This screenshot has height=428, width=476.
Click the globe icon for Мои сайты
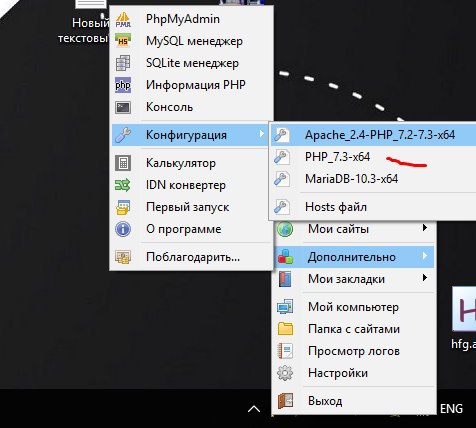(x=285, y=229)
